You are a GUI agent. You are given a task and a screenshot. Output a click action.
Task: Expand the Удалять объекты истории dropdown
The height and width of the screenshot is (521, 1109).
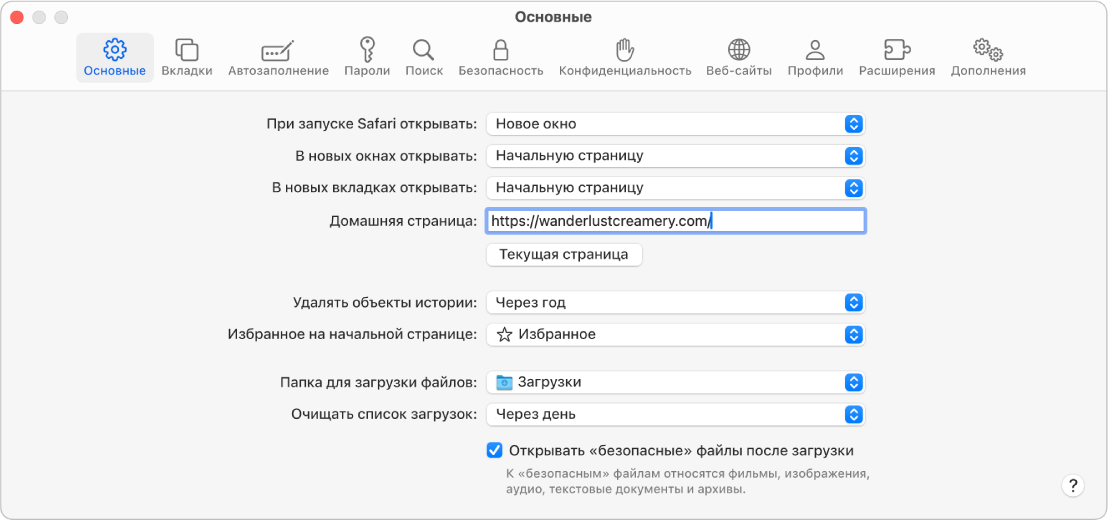[x=676, y=302]
